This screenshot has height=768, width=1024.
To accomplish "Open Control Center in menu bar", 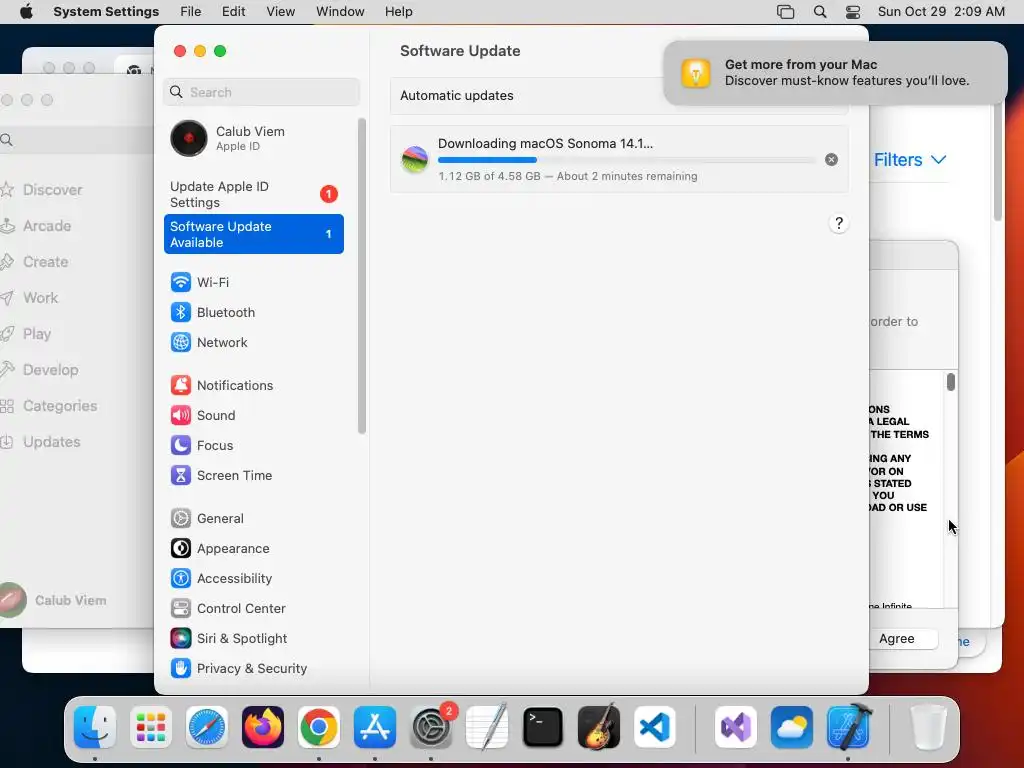I will [x=853, y=12].
